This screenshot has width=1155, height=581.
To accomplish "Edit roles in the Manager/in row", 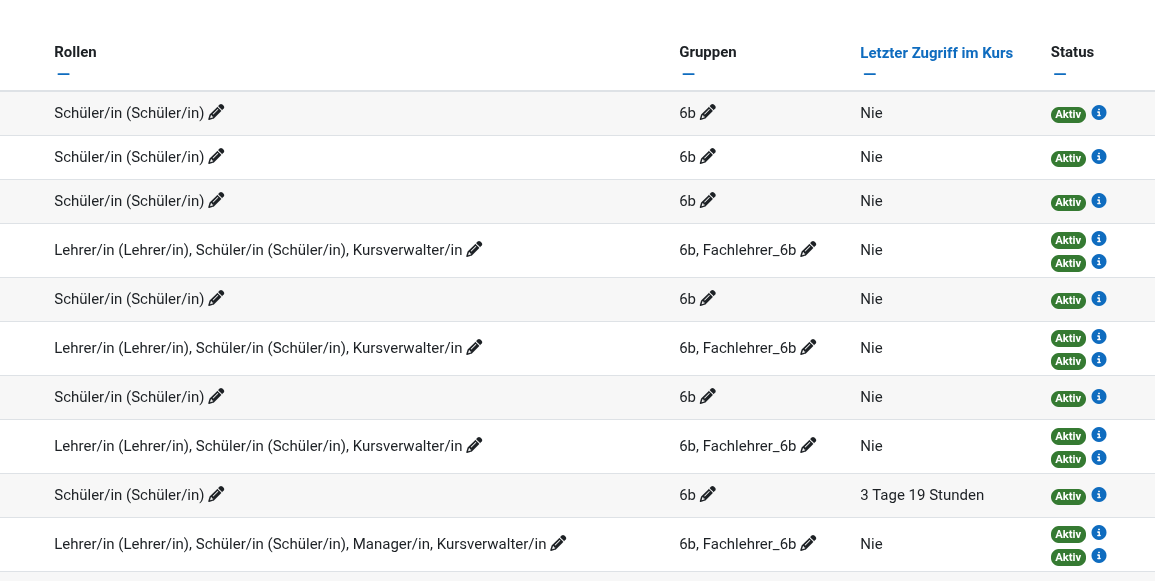I will pyautogui.click(x=558, y=544).
